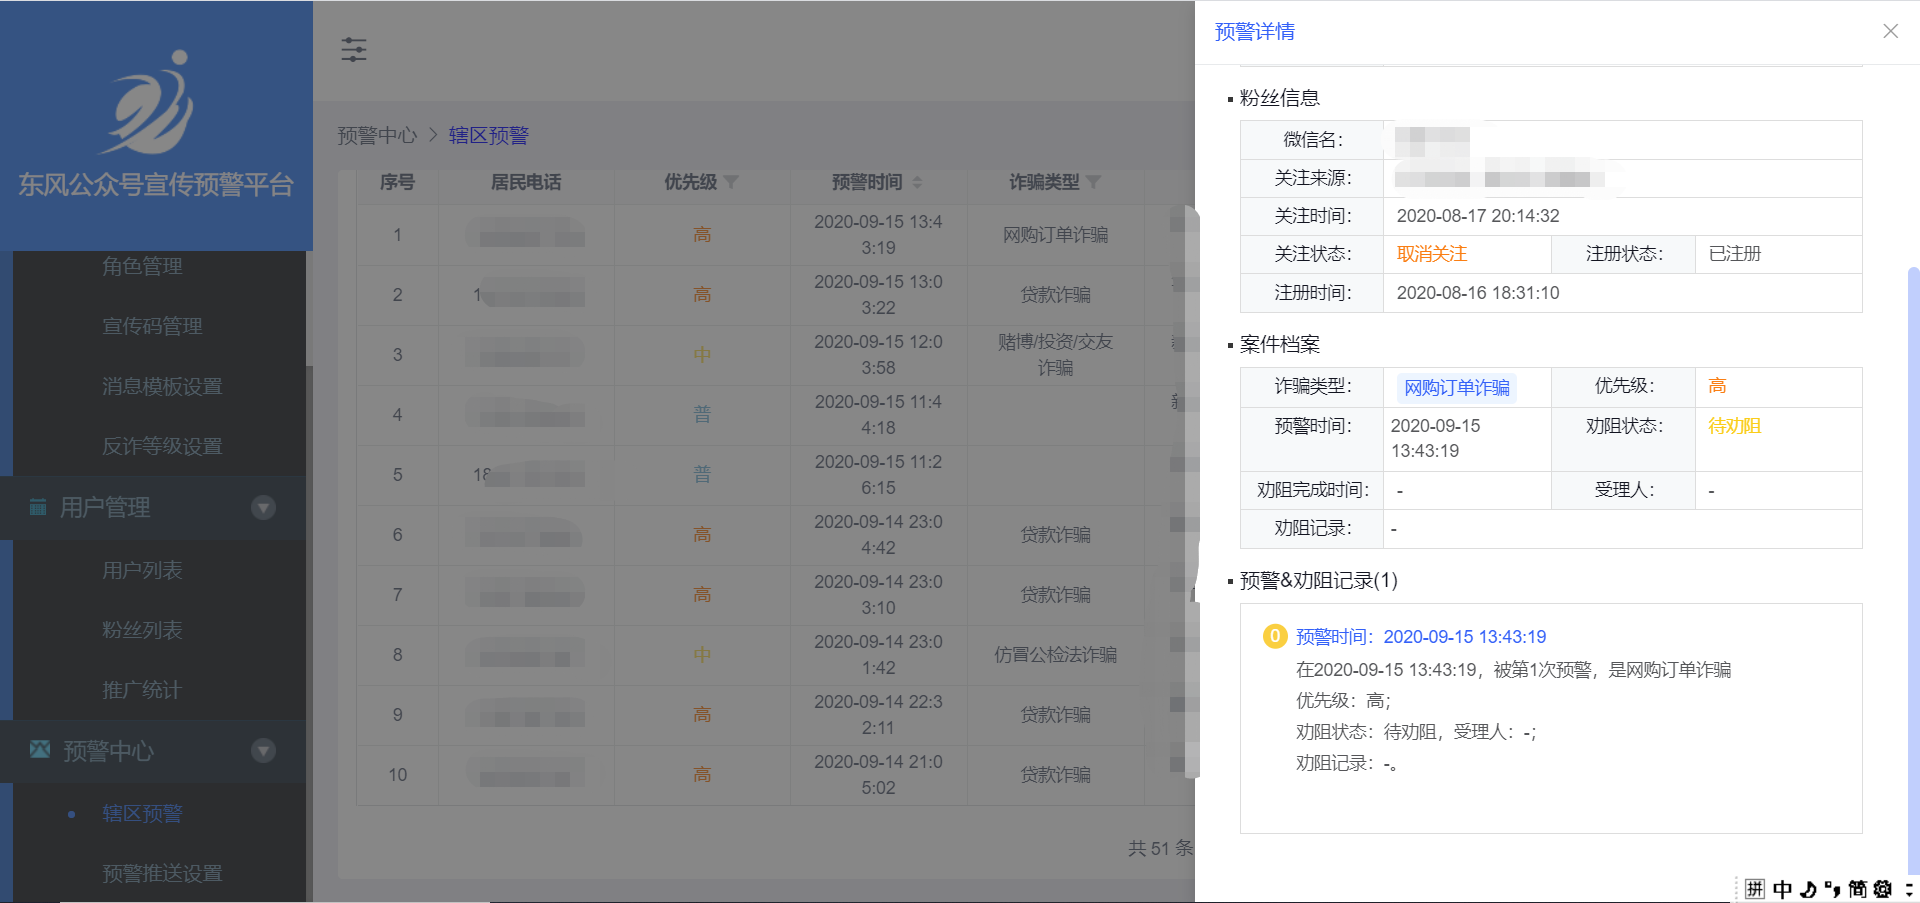The width and height of the screenshot is (1920, 903).
Task: Toggle the 中 Chinese/English IME mode
Action: [1782, 889]
